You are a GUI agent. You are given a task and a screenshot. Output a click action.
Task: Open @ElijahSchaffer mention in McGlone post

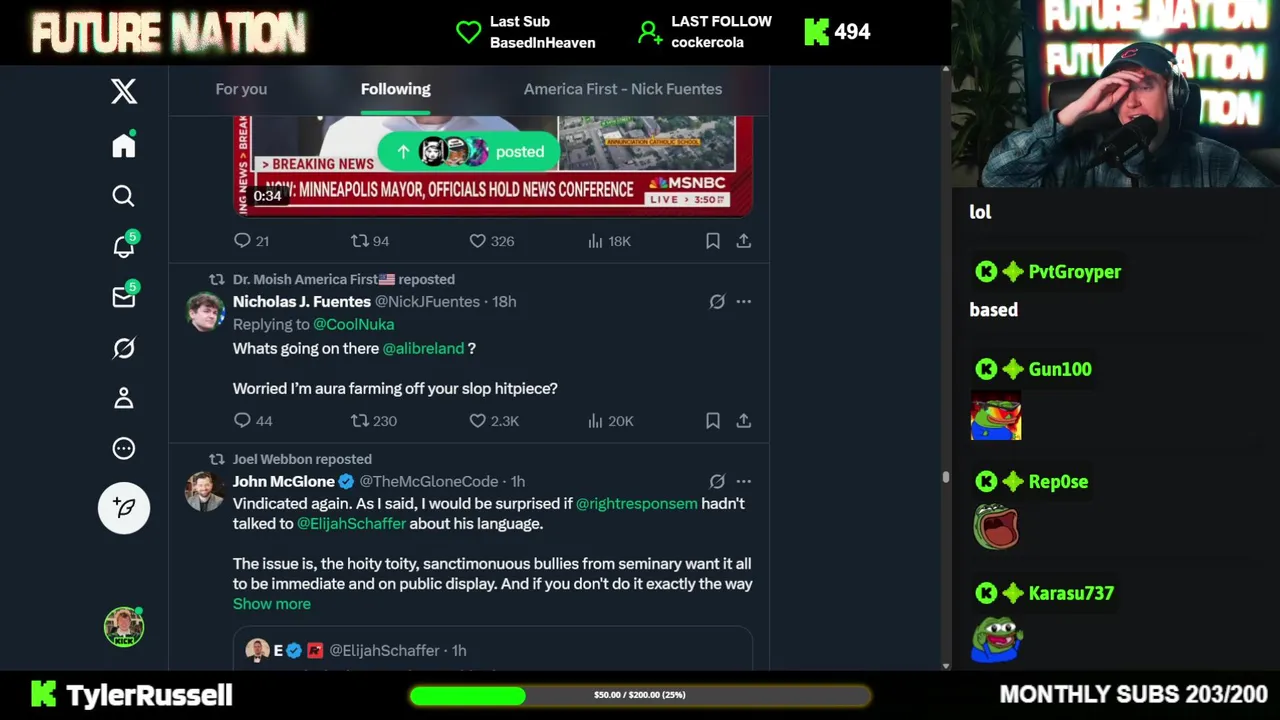[x=351, y=523]
